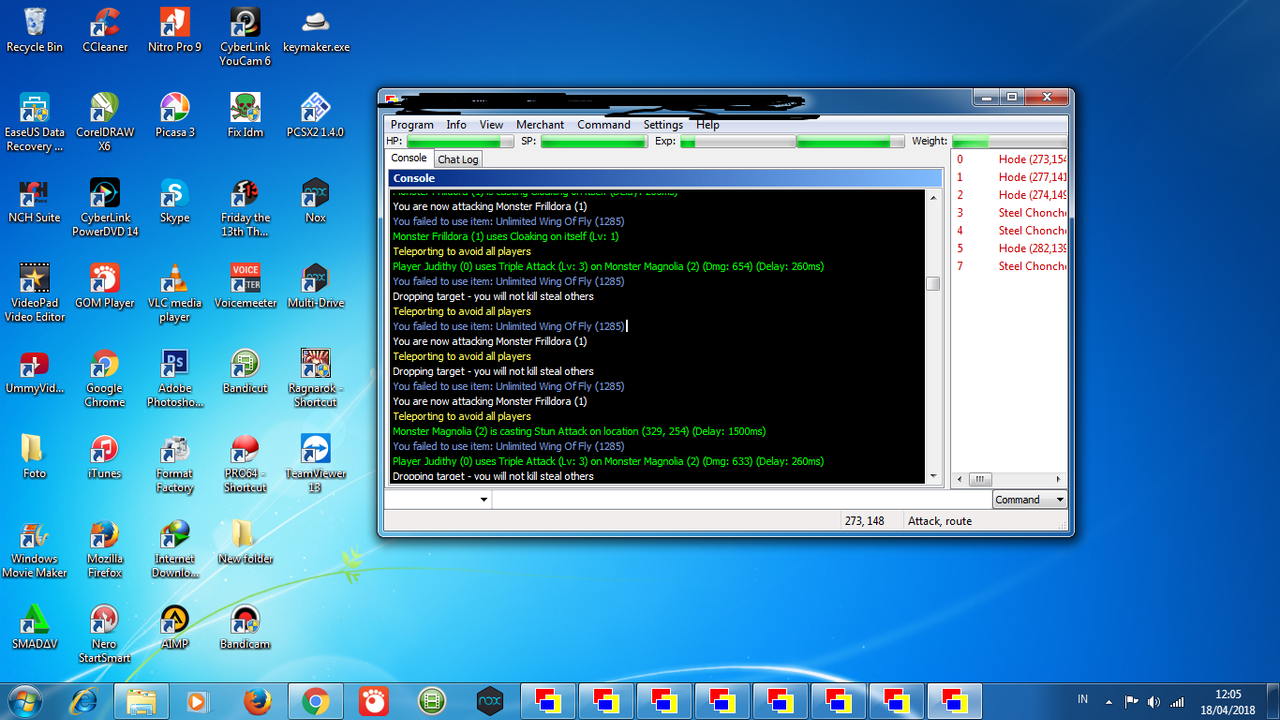Click the Attack, route status text

click(x=939, y=521)
